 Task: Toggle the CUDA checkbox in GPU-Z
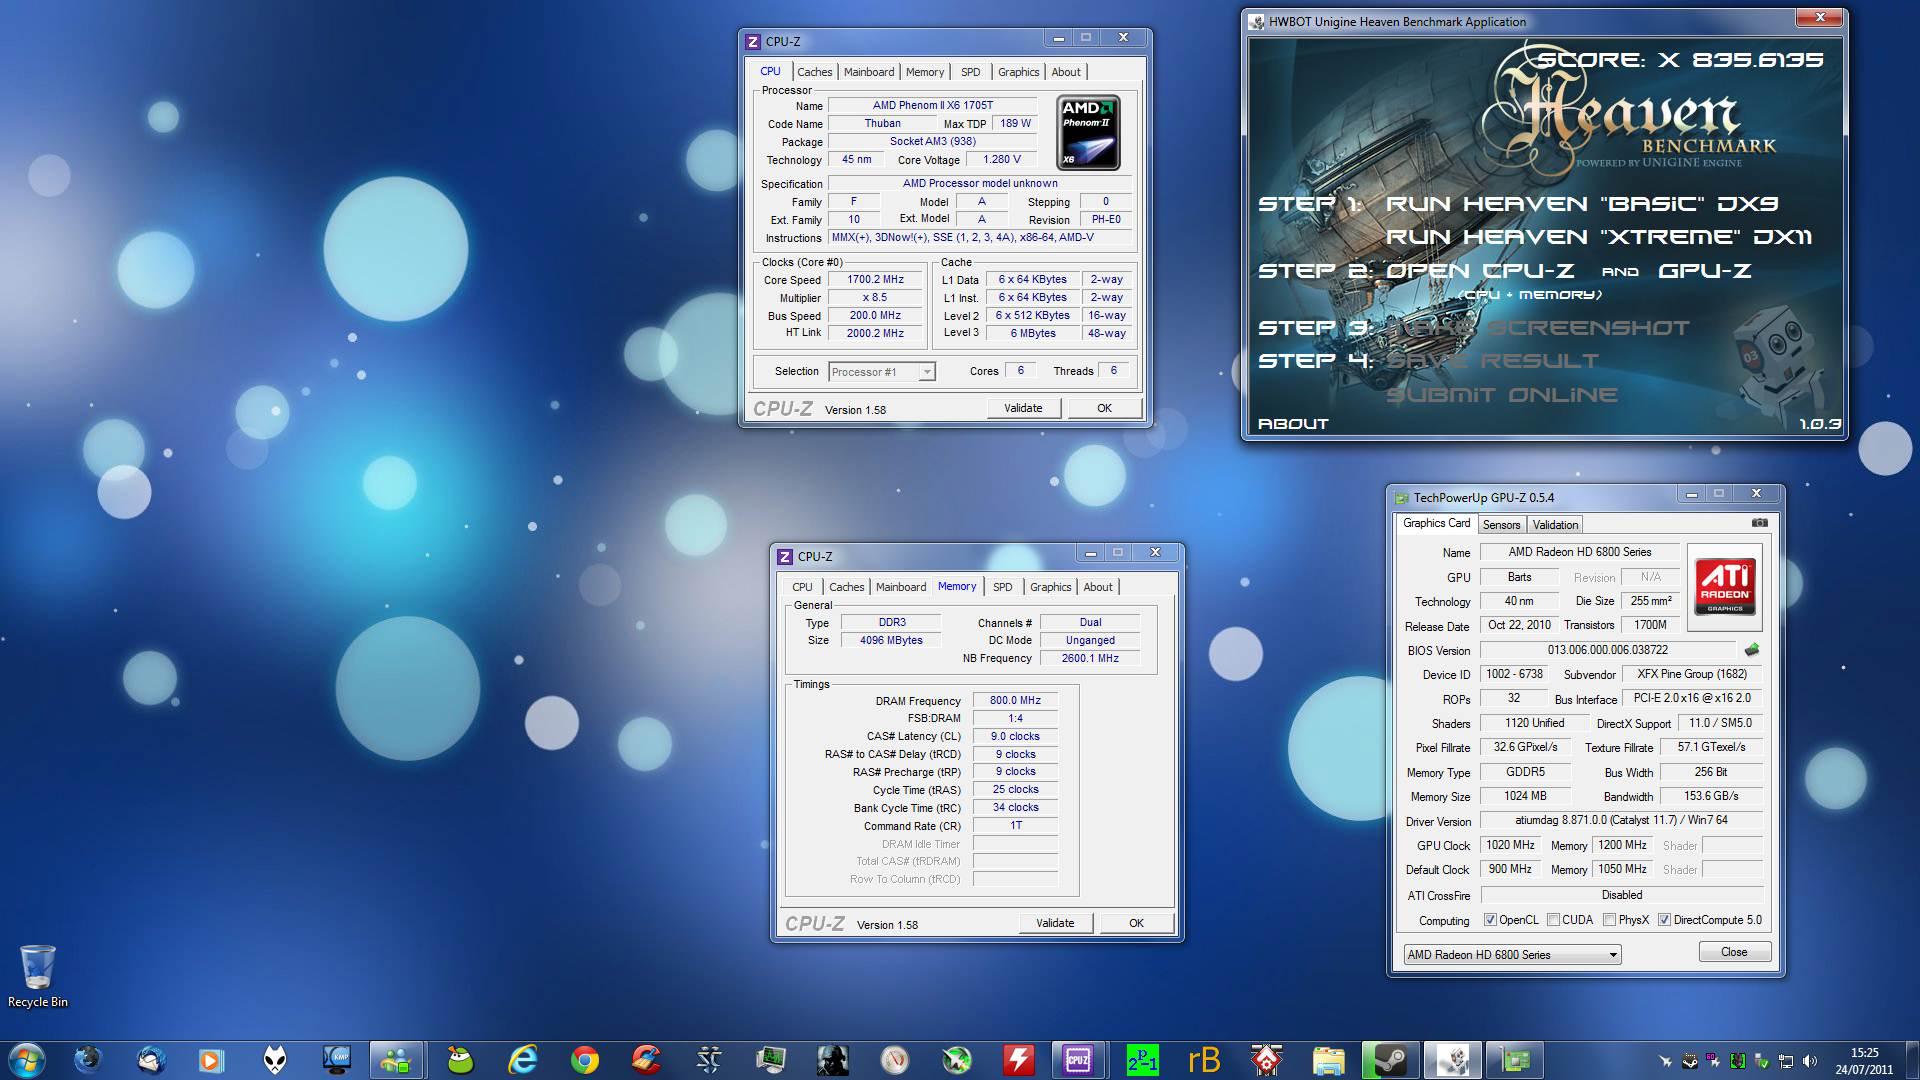pos(1553,920)
